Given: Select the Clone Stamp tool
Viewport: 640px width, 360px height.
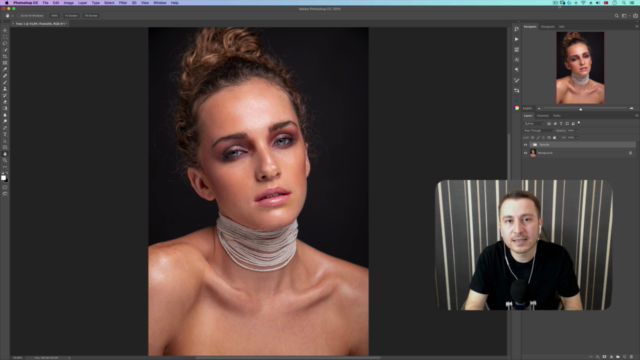Looking at the screenshot, I should coord(5,89).
